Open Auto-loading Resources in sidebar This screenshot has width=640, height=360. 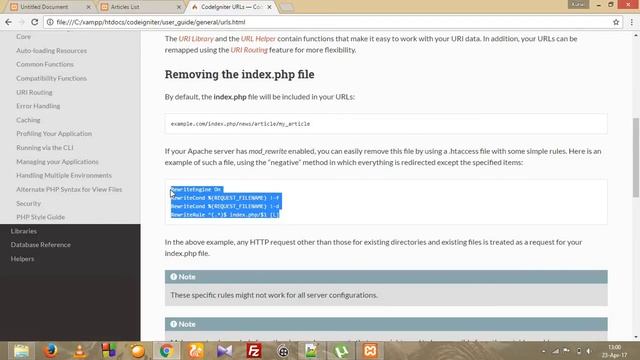point(51,51)
